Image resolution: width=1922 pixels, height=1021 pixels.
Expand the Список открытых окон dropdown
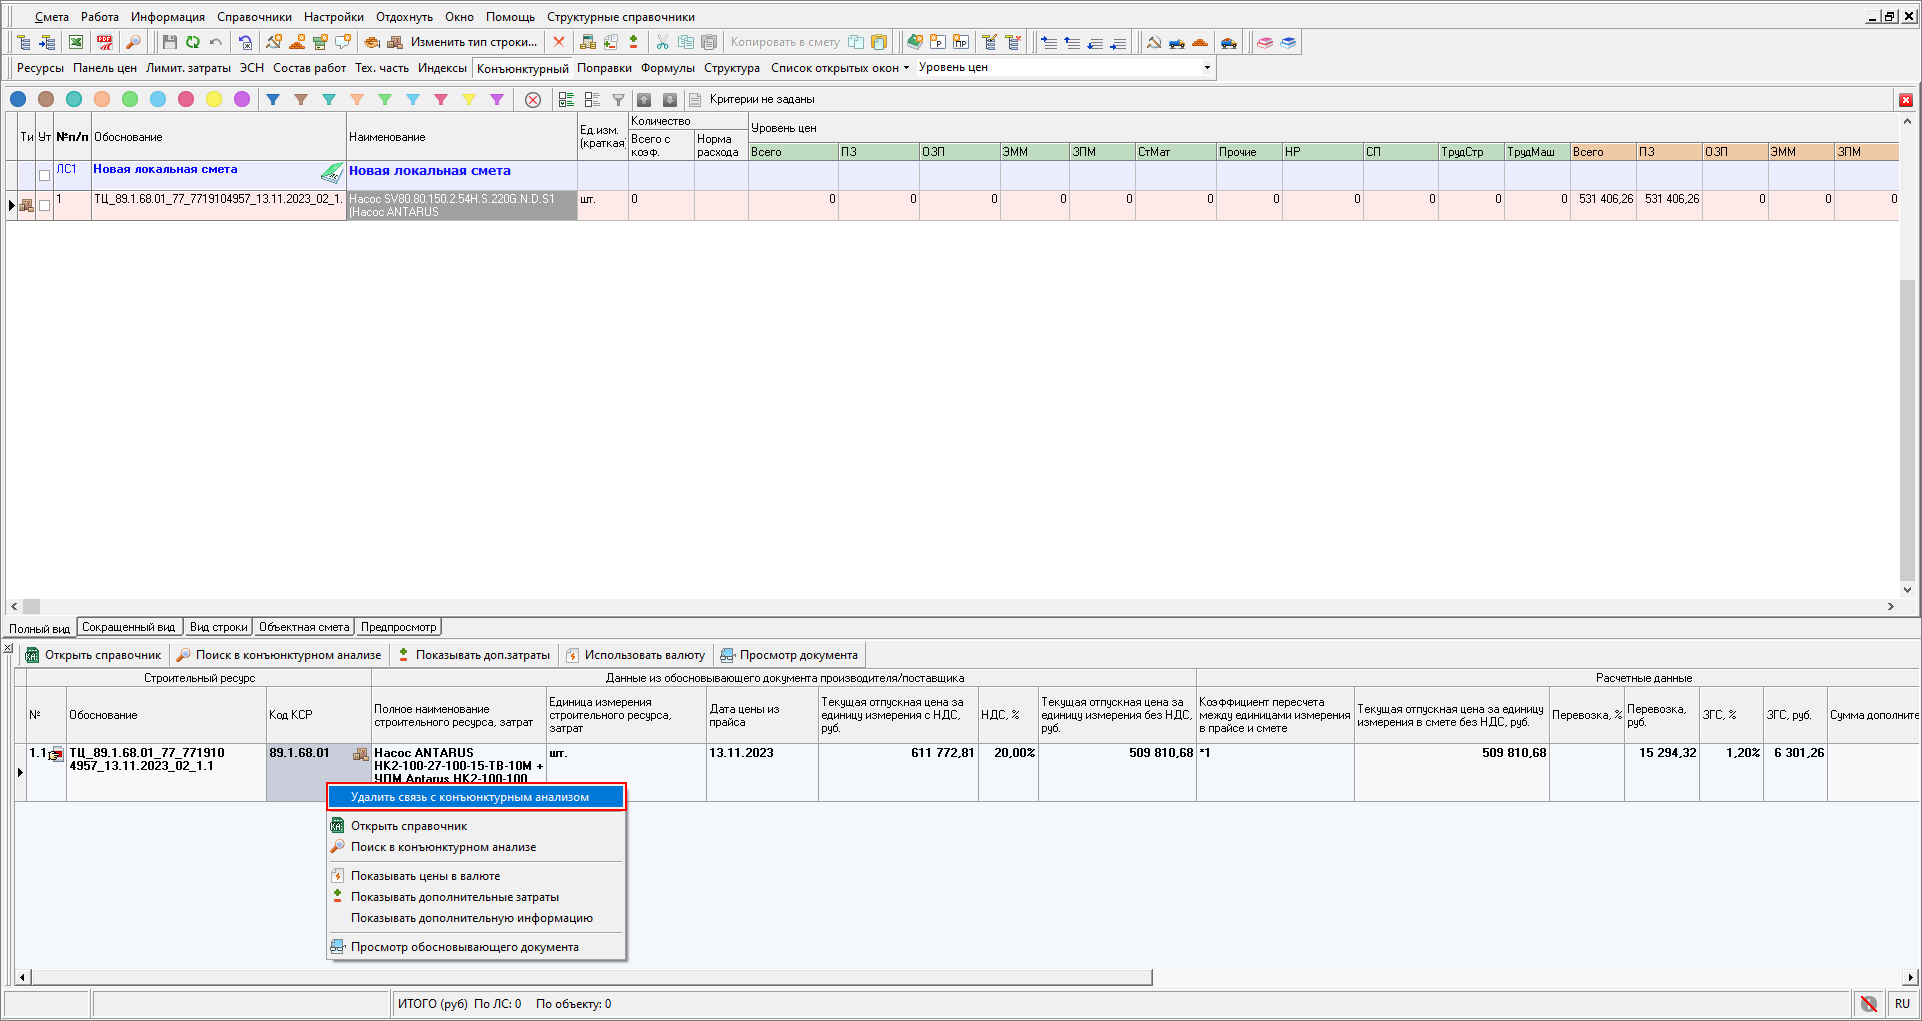coord(840,68)
